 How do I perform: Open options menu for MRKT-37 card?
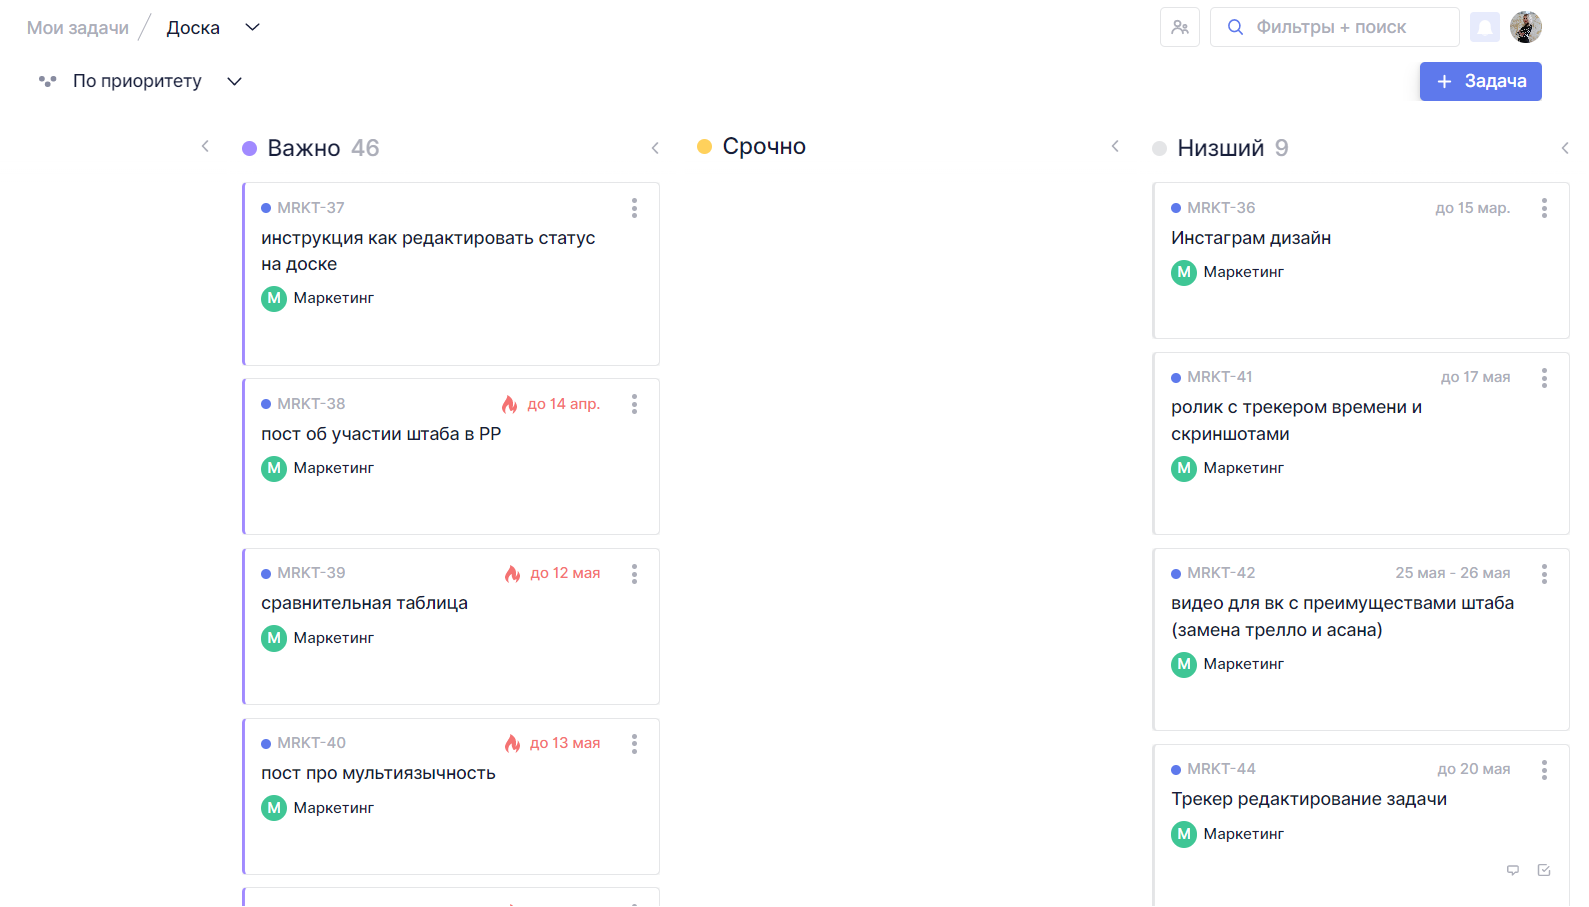[x=634, y=208]
